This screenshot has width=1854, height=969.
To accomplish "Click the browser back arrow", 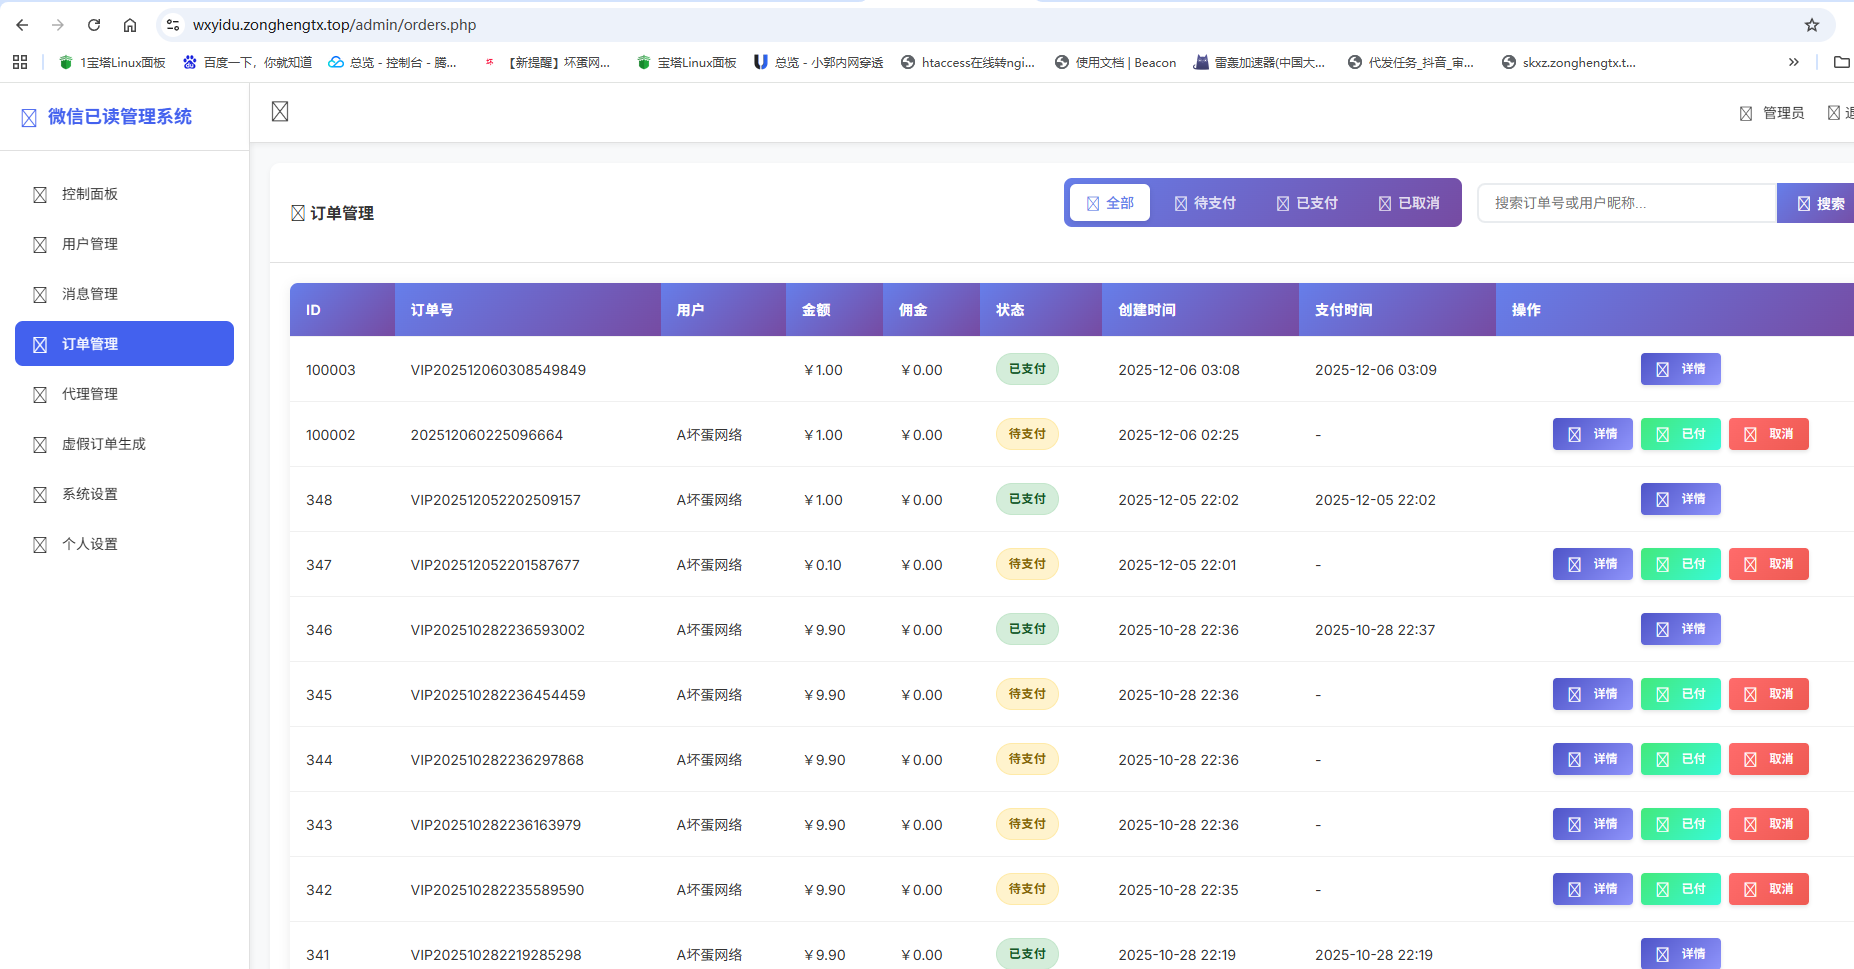I will coord(22,25).
